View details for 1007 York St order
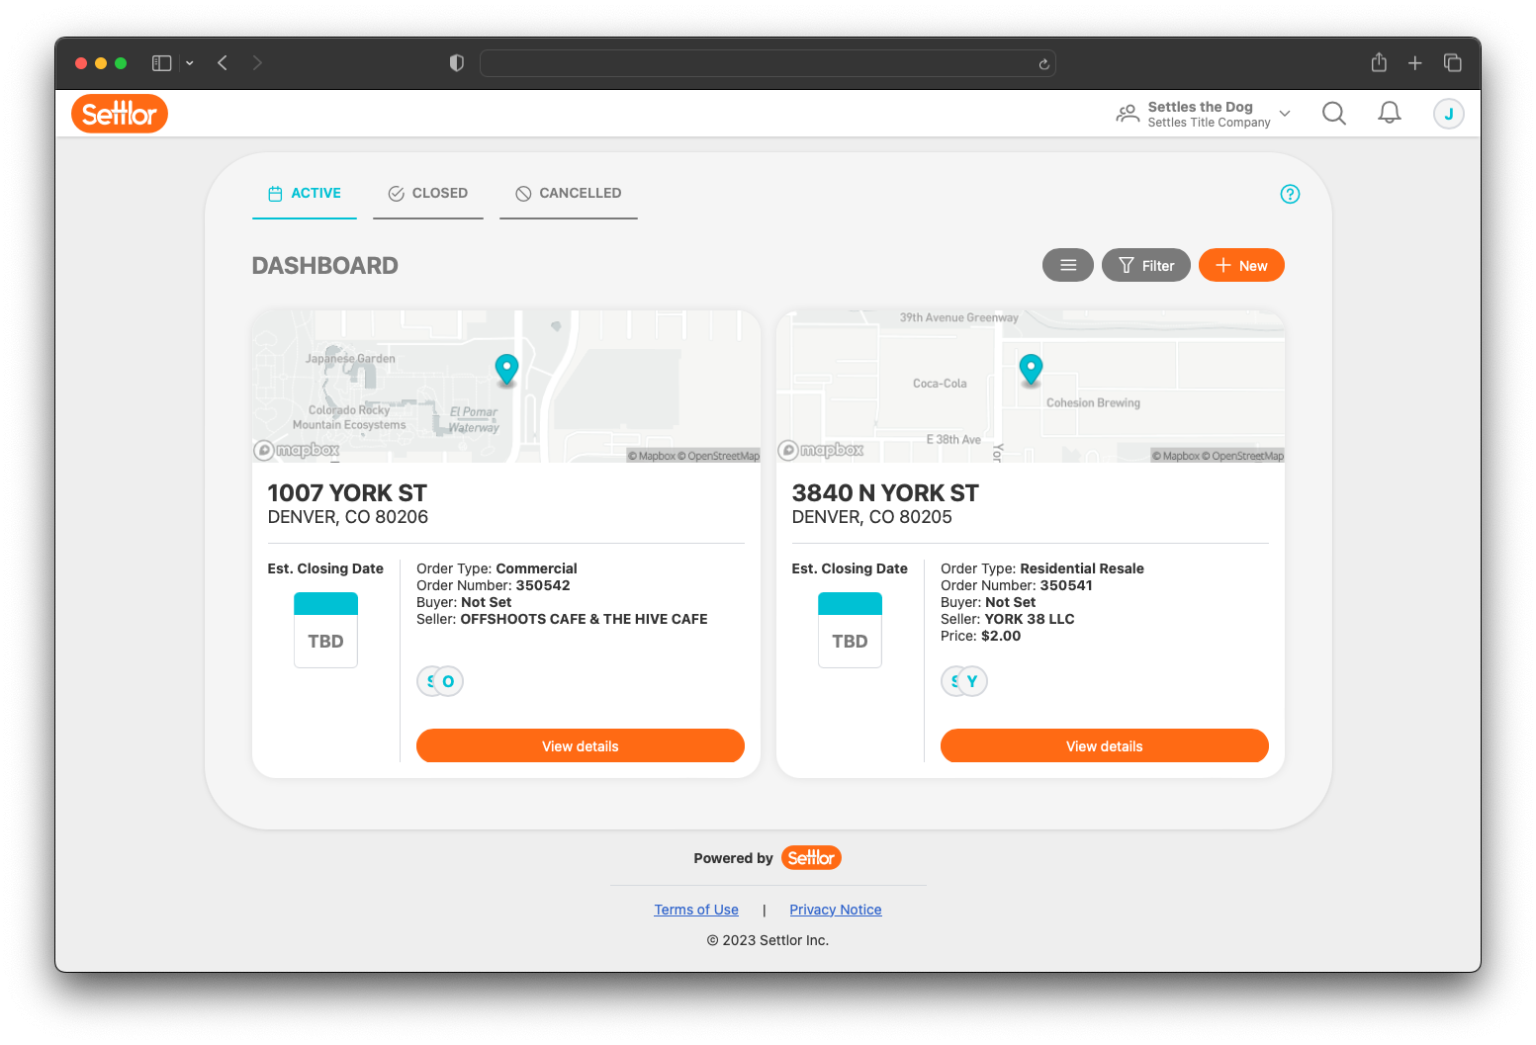The height and width of the screenshot is (1045, 1536). click(580, 746)
